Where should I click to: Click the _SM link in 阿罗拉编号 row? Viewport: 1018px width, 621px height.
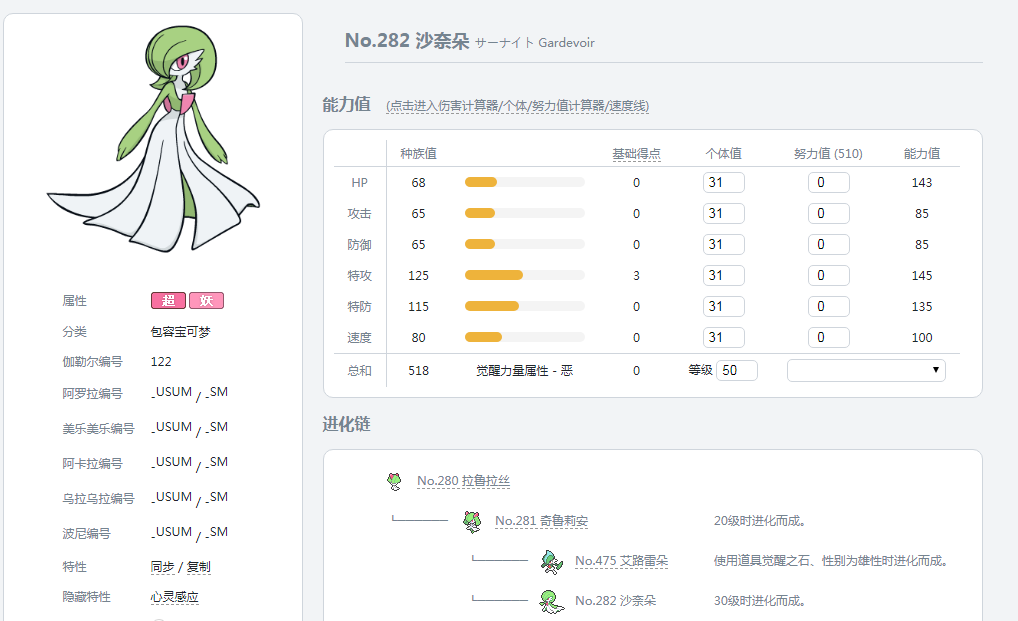[217, 392]
